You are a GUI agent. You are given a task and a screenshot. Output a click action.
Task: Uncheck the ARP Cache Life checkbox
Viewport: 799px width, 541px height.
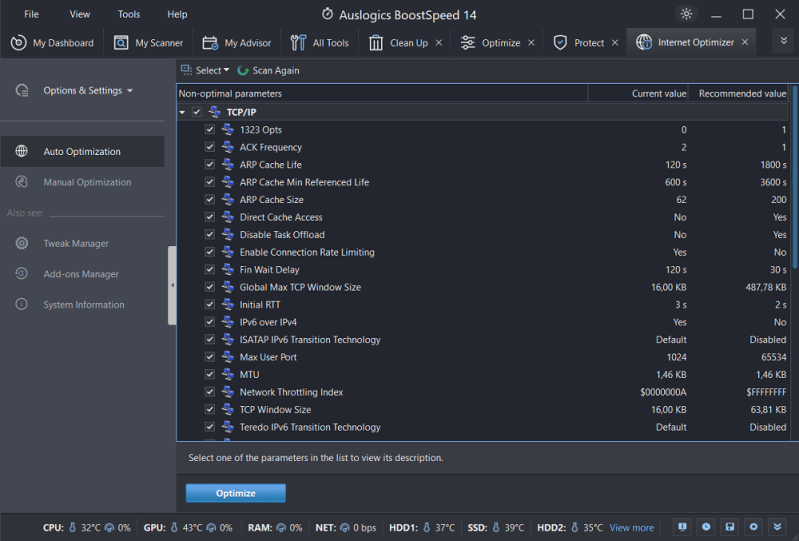point(209,165)
